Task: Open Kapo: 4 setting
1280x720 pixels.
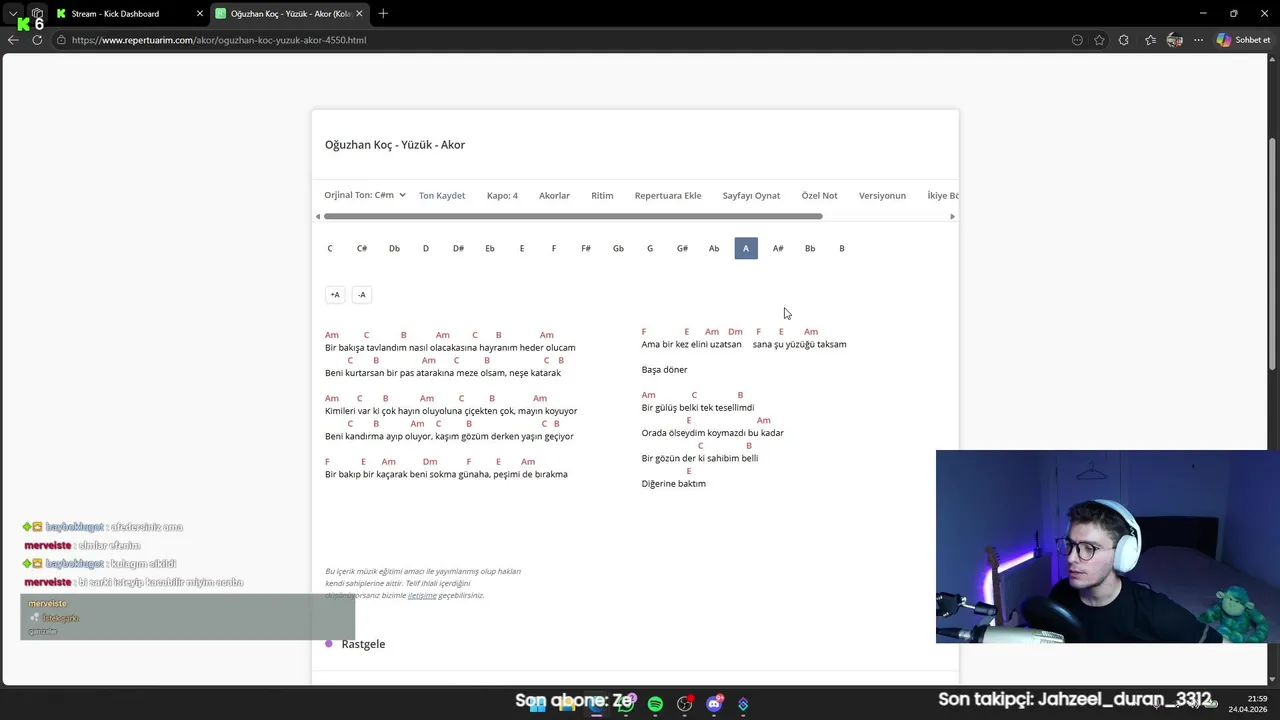Action: pos(502,196)
